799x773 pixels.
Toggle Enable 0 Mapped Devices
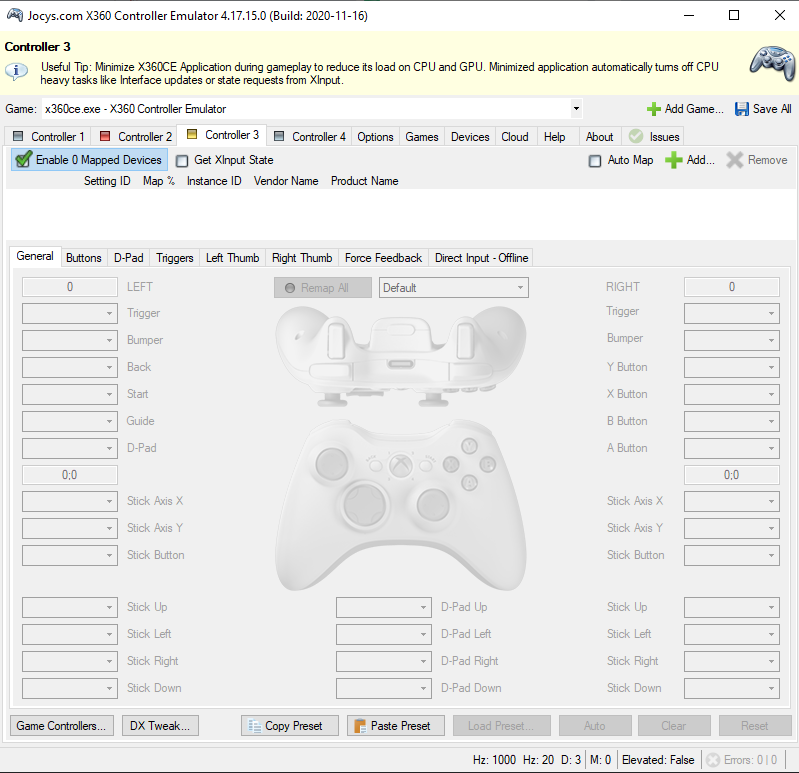(89, 159)
